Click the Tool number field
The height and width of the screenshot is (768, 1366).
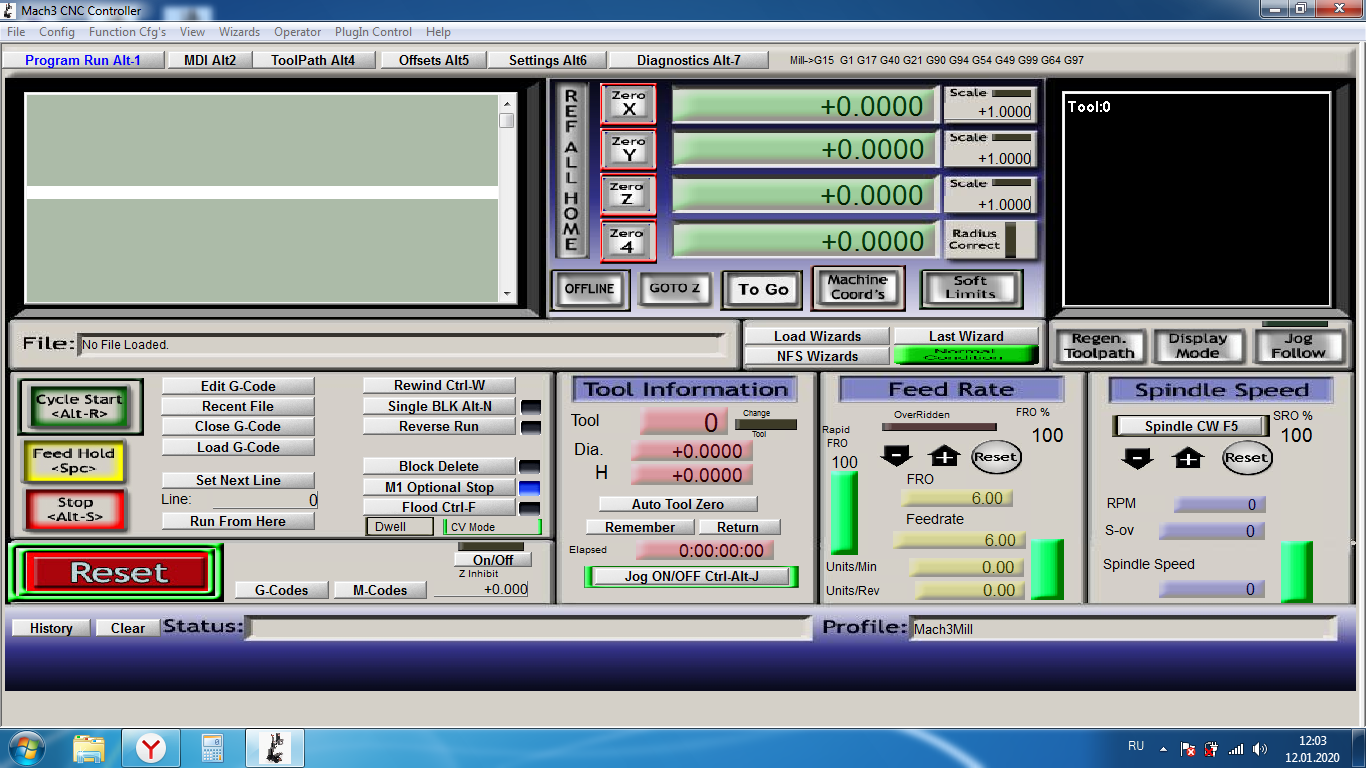click(684, 422)
